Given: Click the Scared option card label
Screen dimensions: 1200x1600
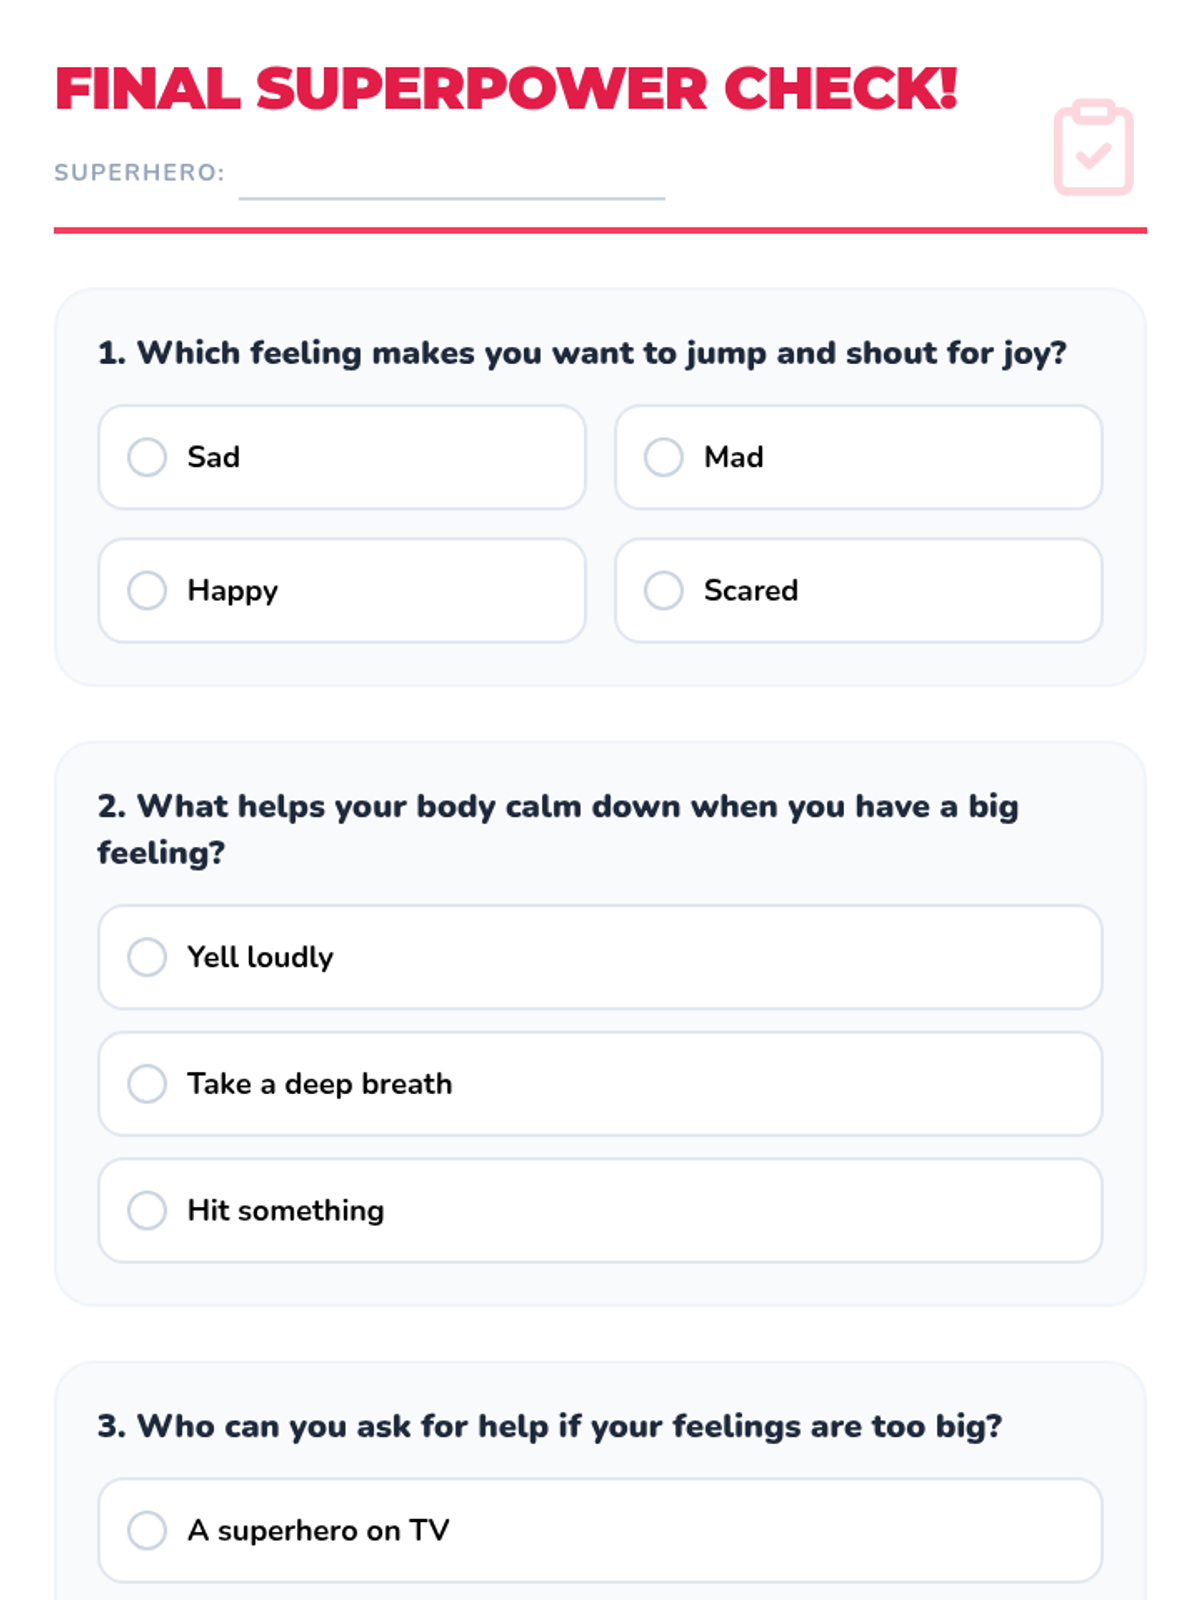Looking at the screenshot, I should [750, 591].
